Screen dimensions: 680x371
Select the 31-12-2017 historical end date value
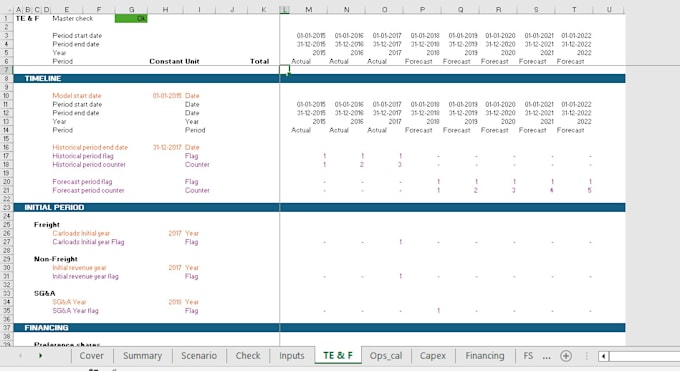167,147
